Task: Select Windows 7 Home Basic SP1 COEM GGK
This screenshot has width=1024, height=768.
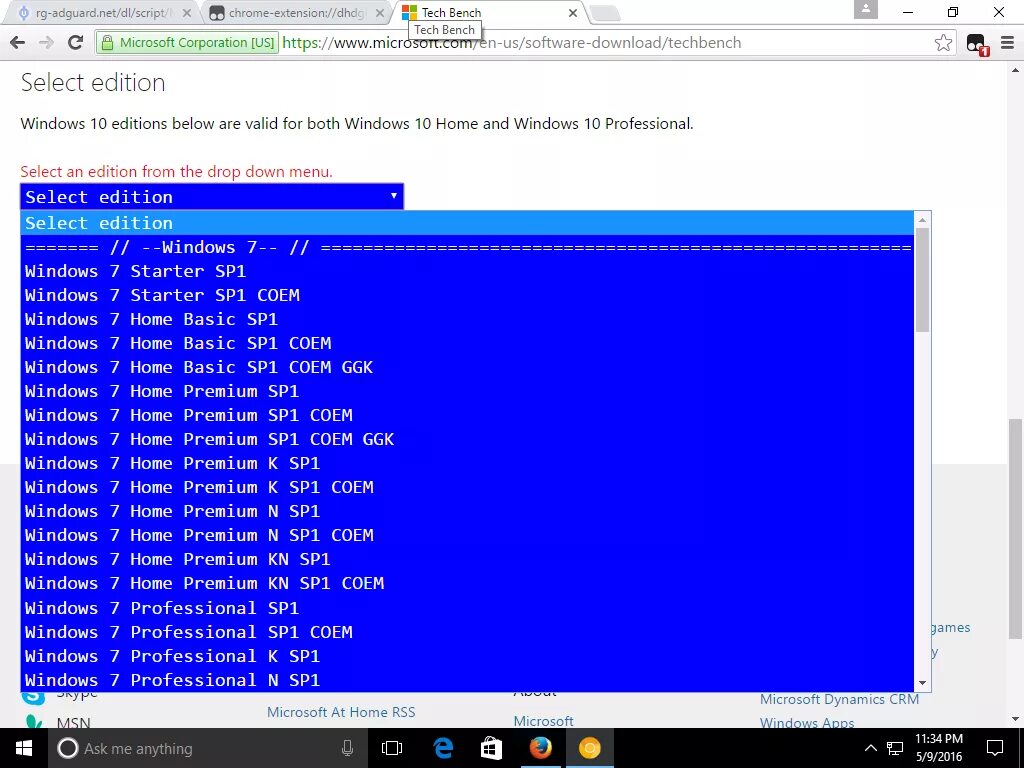Action: (x=467, y=367)
